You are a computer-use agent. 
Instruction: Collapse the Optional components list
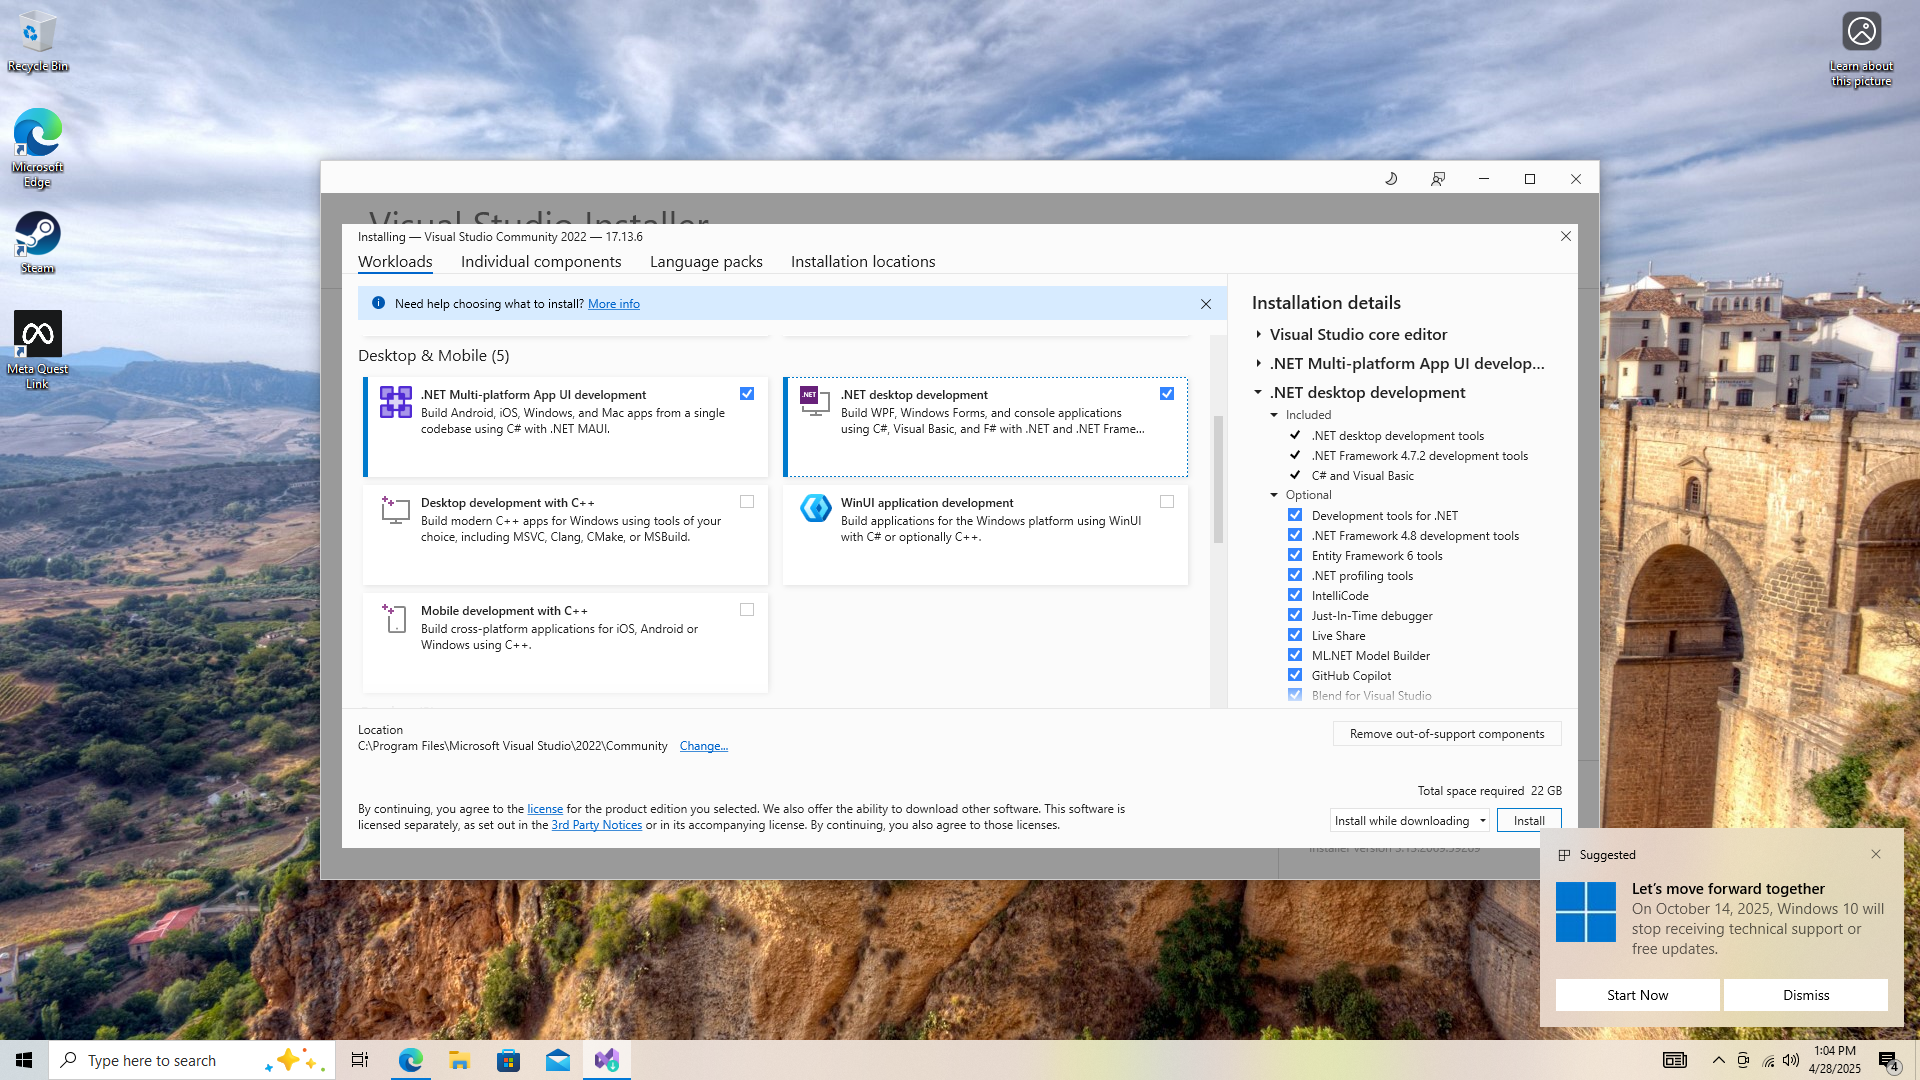pyautogui.click(x=1275, y=495)
